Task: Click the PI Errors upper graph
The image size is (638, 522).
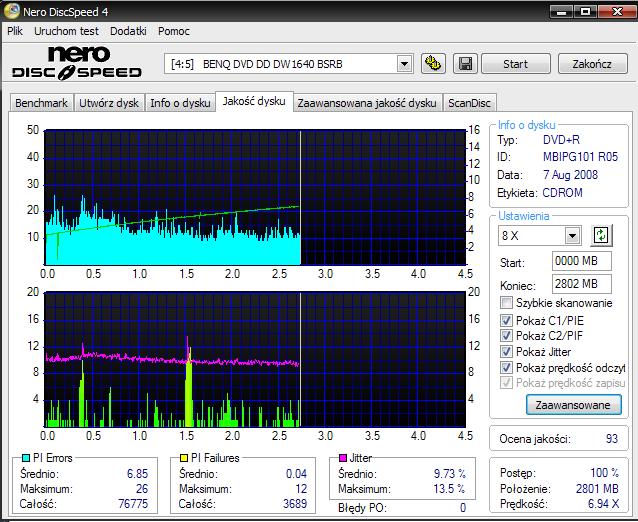Action: (255, 197)
